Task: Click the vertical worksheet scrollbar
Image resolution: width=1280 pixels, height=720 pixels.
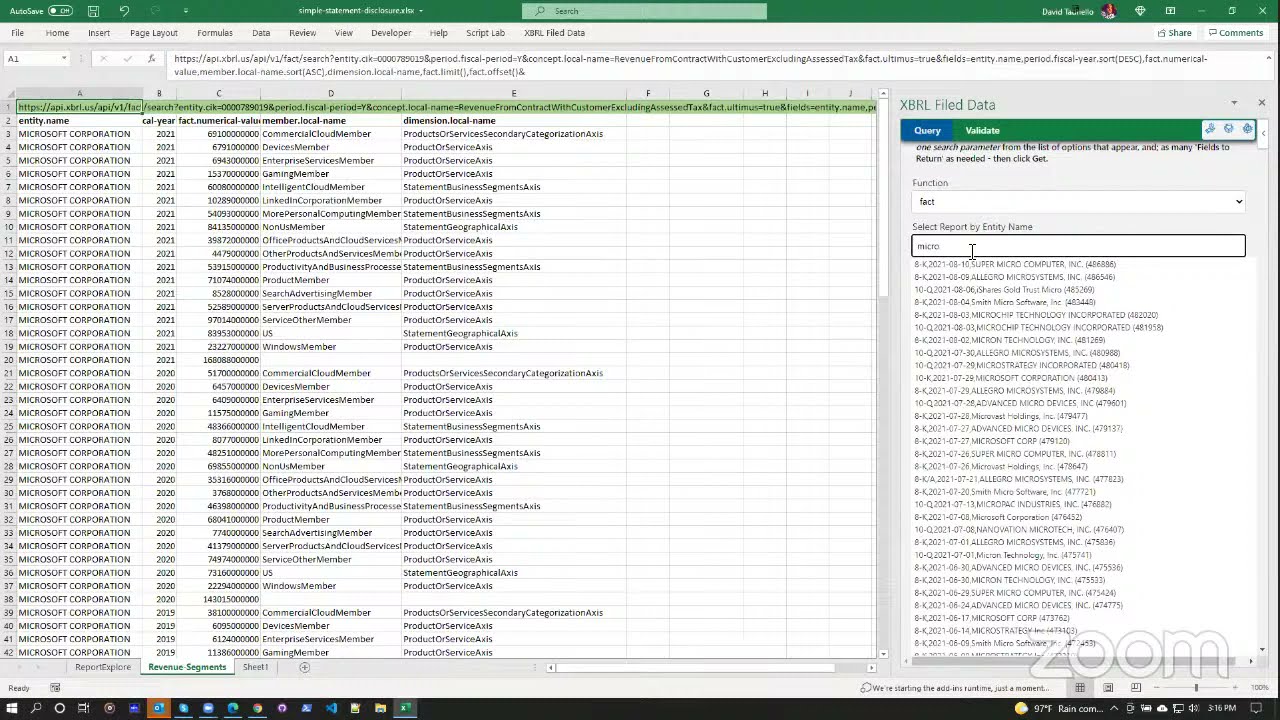Action: [x=882, y=197]
